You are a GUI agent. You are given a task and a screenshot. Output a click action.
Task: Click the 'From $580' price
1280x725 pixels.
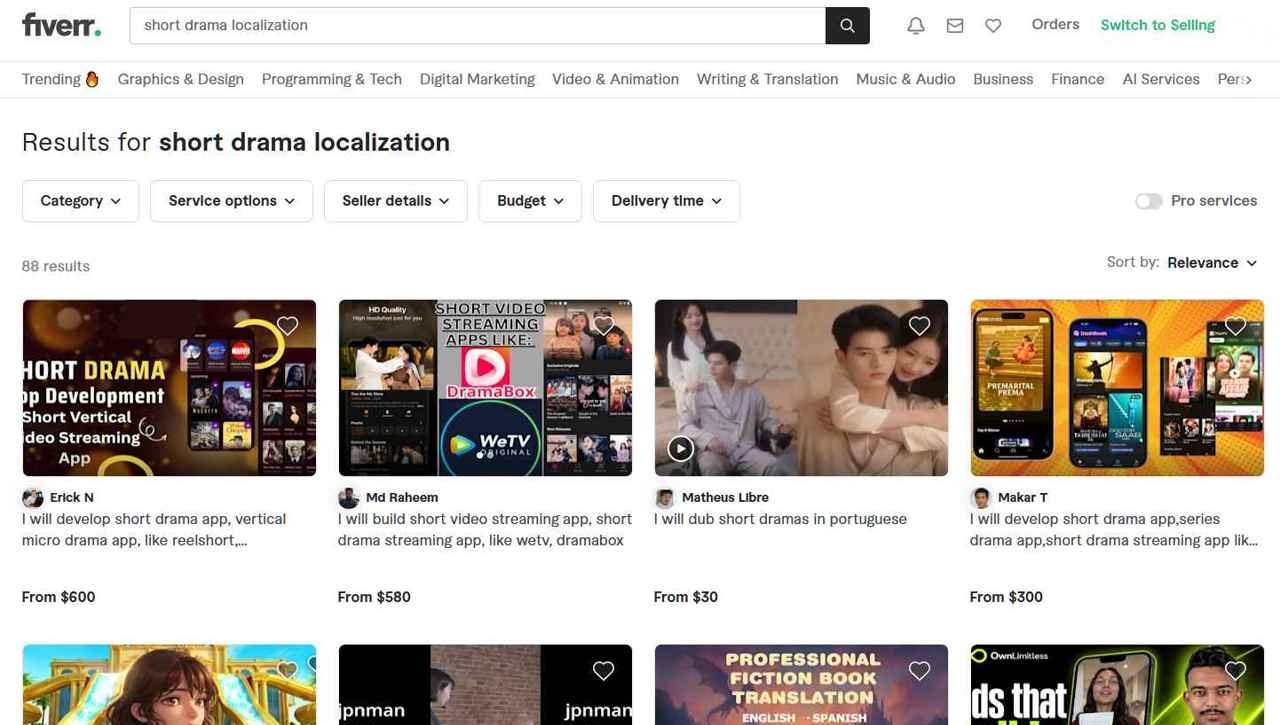[x=374, y=597]
